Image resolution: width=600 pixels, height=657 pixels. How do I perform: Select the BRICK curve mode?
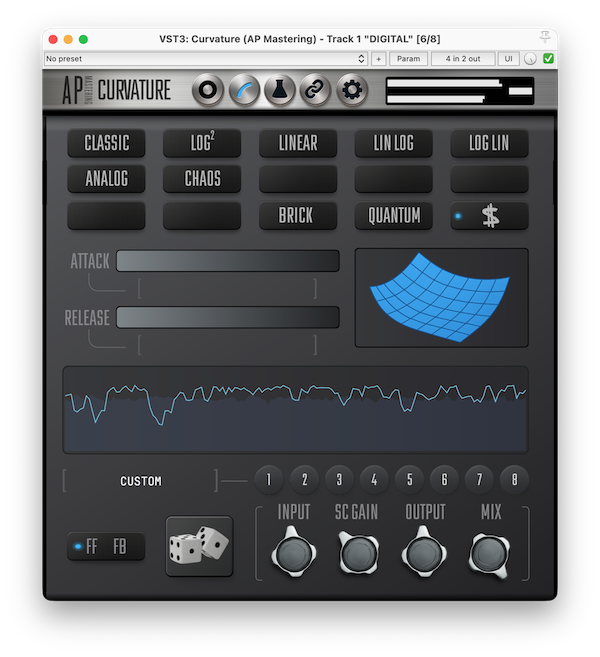pos(298,216)
